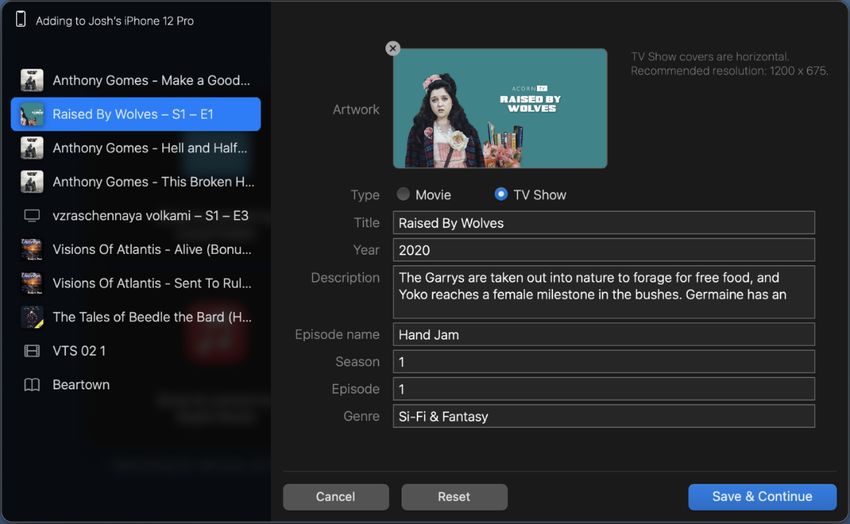Click the Raised By Wolves artwork image
Screen dimensions: 850x524
[500, 108]
